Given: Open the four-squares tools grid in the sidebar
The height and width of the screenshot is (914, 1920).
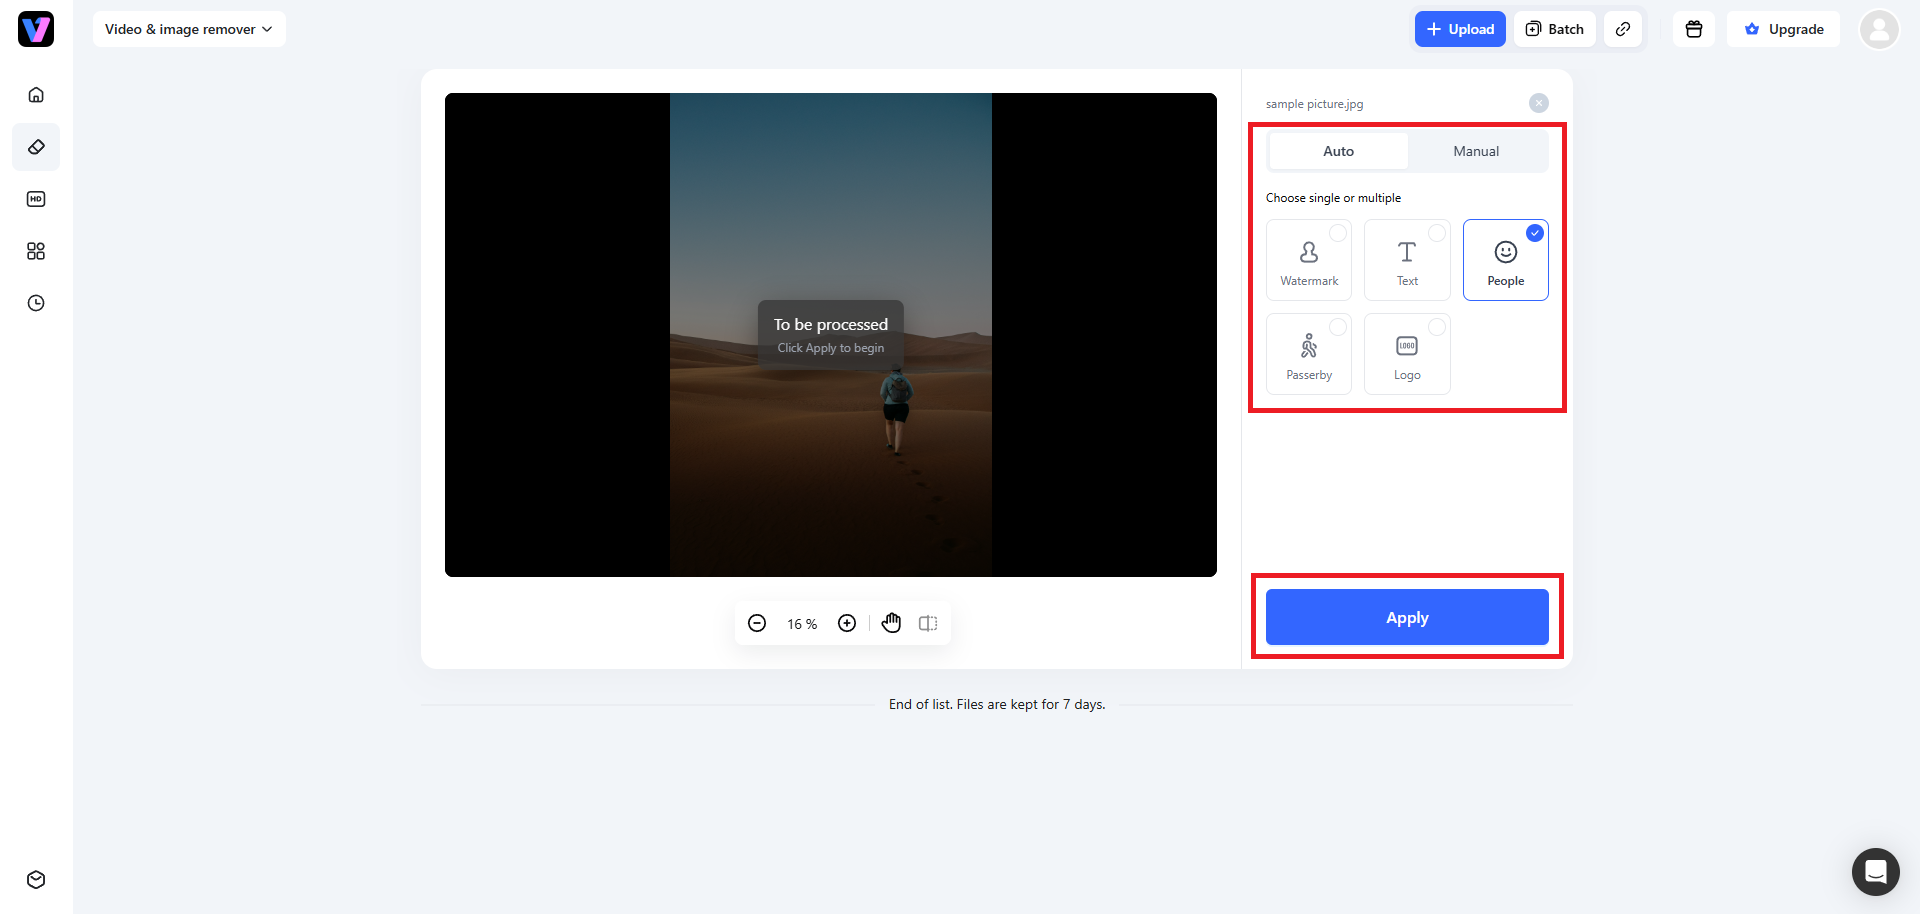Looking at the screenshot, I should 36,251.
